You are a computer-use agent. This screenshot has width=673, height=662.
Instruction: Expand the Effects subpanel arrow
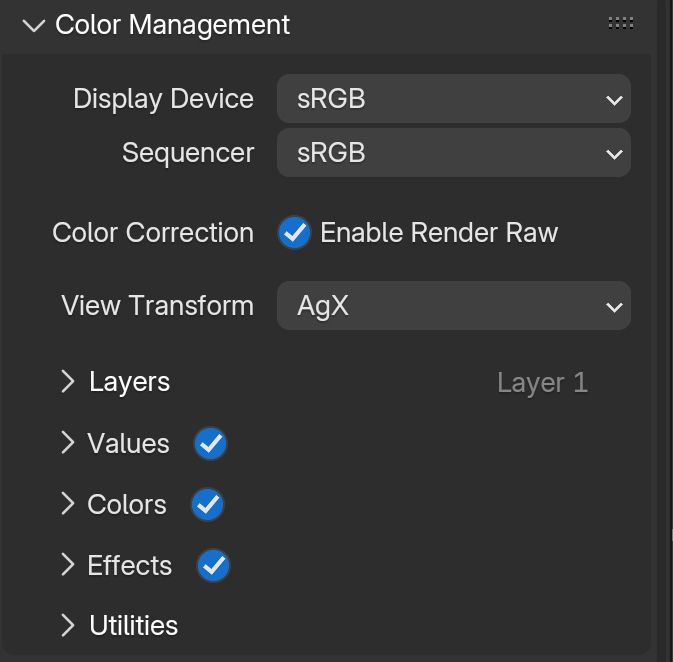tap(67, 565)
